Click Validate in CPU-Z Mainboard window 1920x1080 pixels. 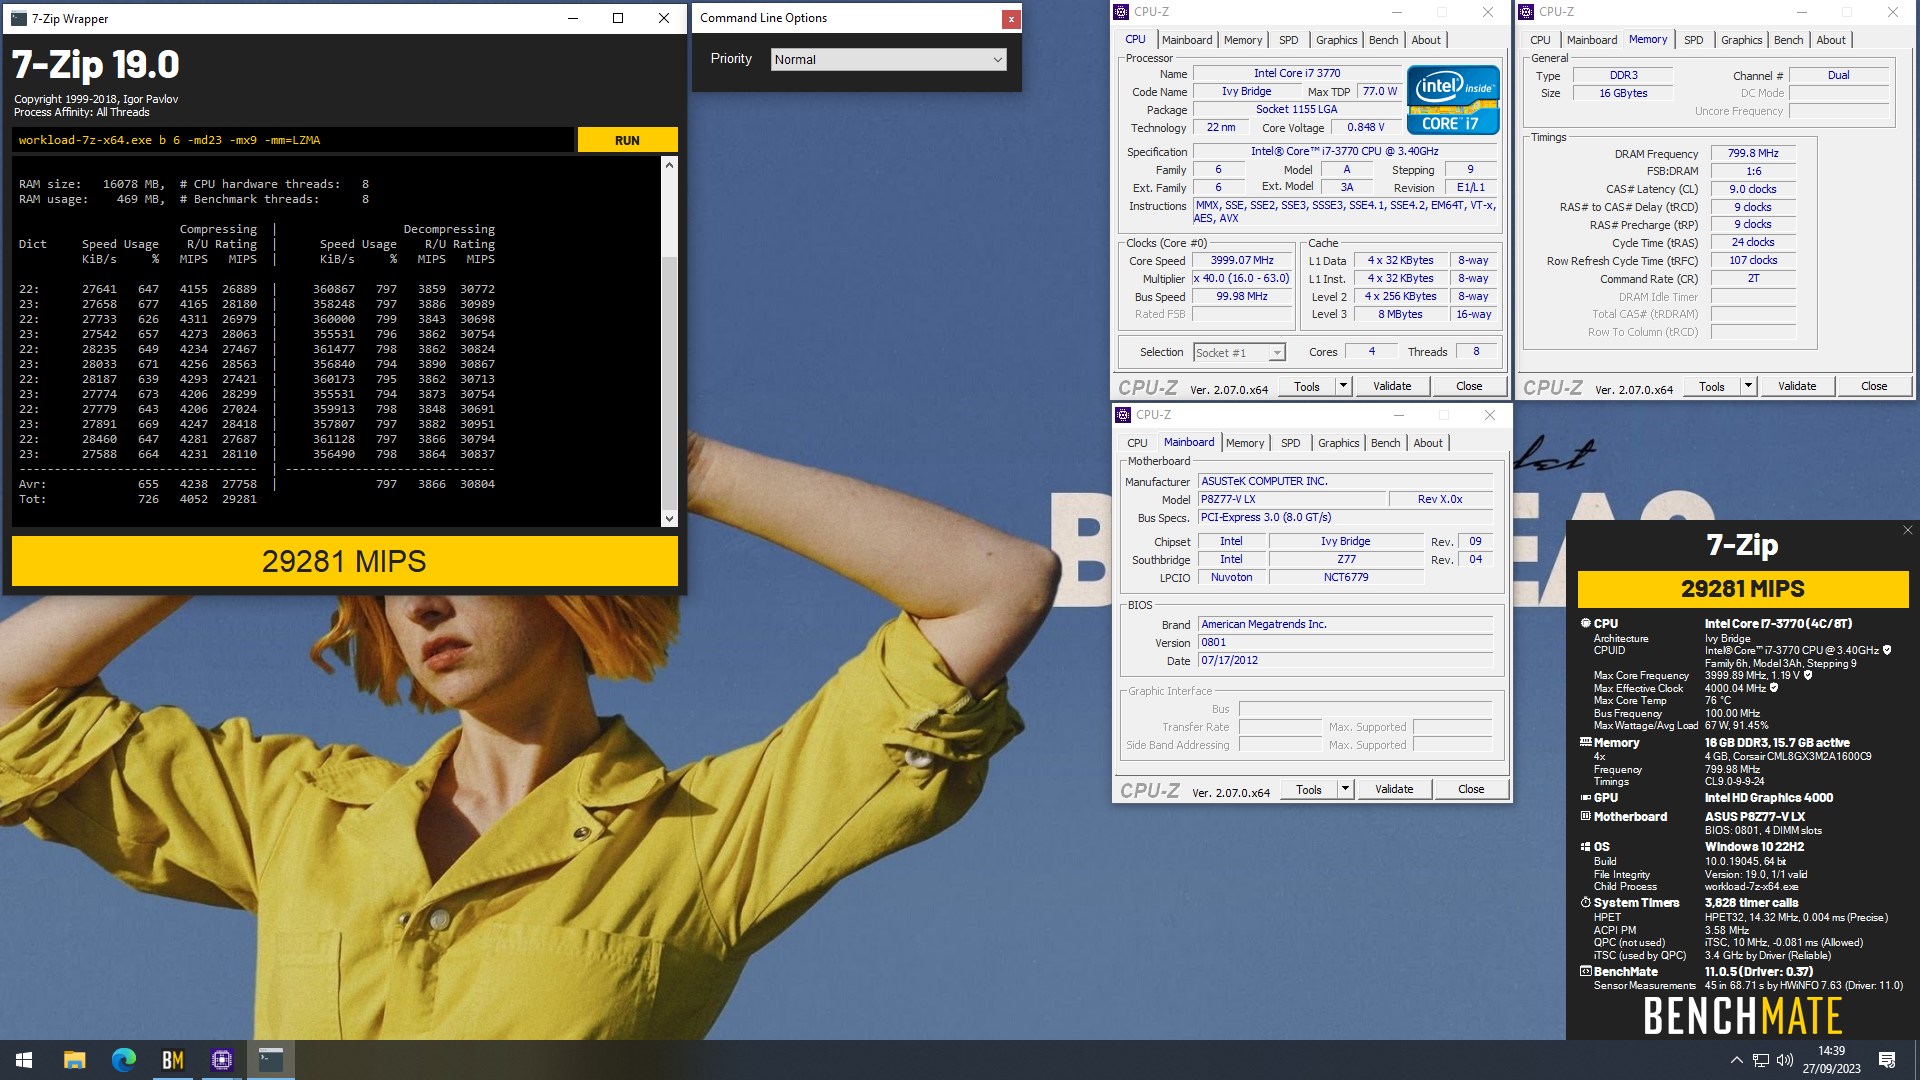point(1394,790)
